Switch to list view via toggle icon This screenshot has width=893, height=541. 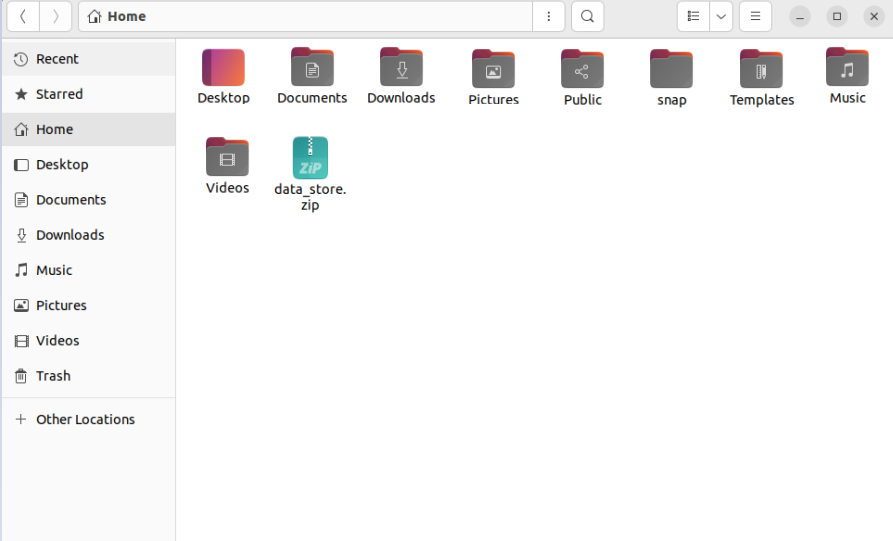tap(693, 17)
